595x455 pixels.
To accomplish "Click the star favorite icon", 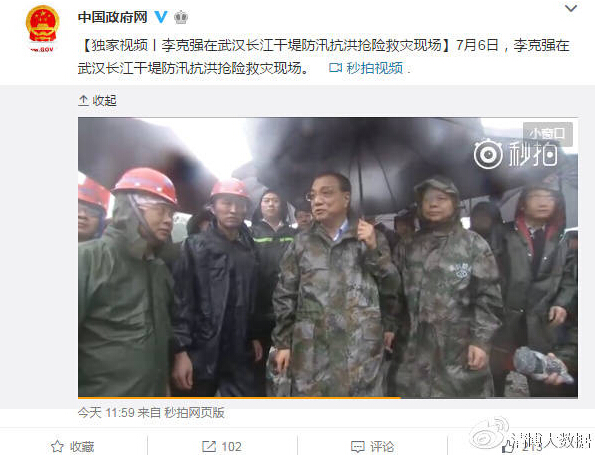I will 57,446.
